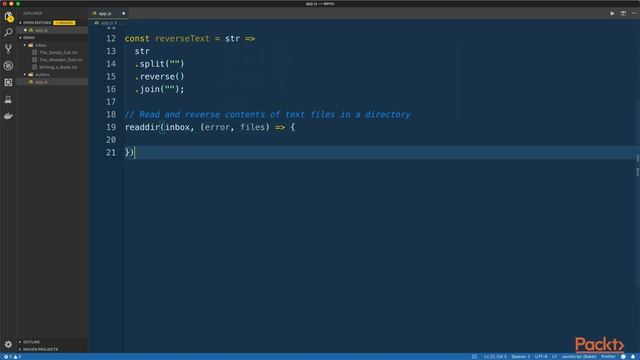Click the comment on line 18
Viewport: 640px width, 360px height.
(x=267, y=115)
